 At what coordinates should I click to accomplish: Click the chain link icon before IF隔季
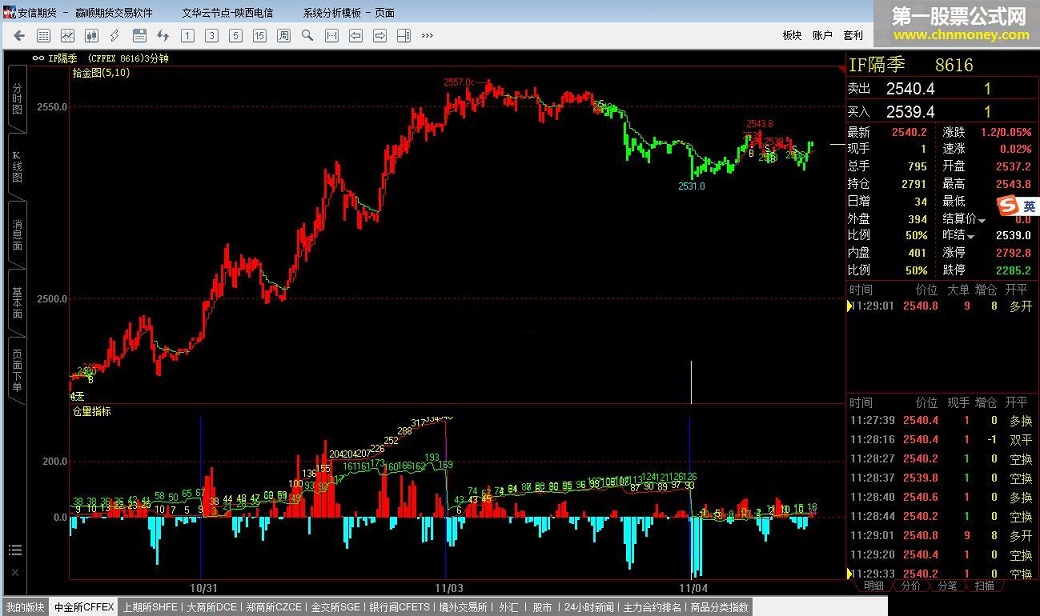point(38,58)
